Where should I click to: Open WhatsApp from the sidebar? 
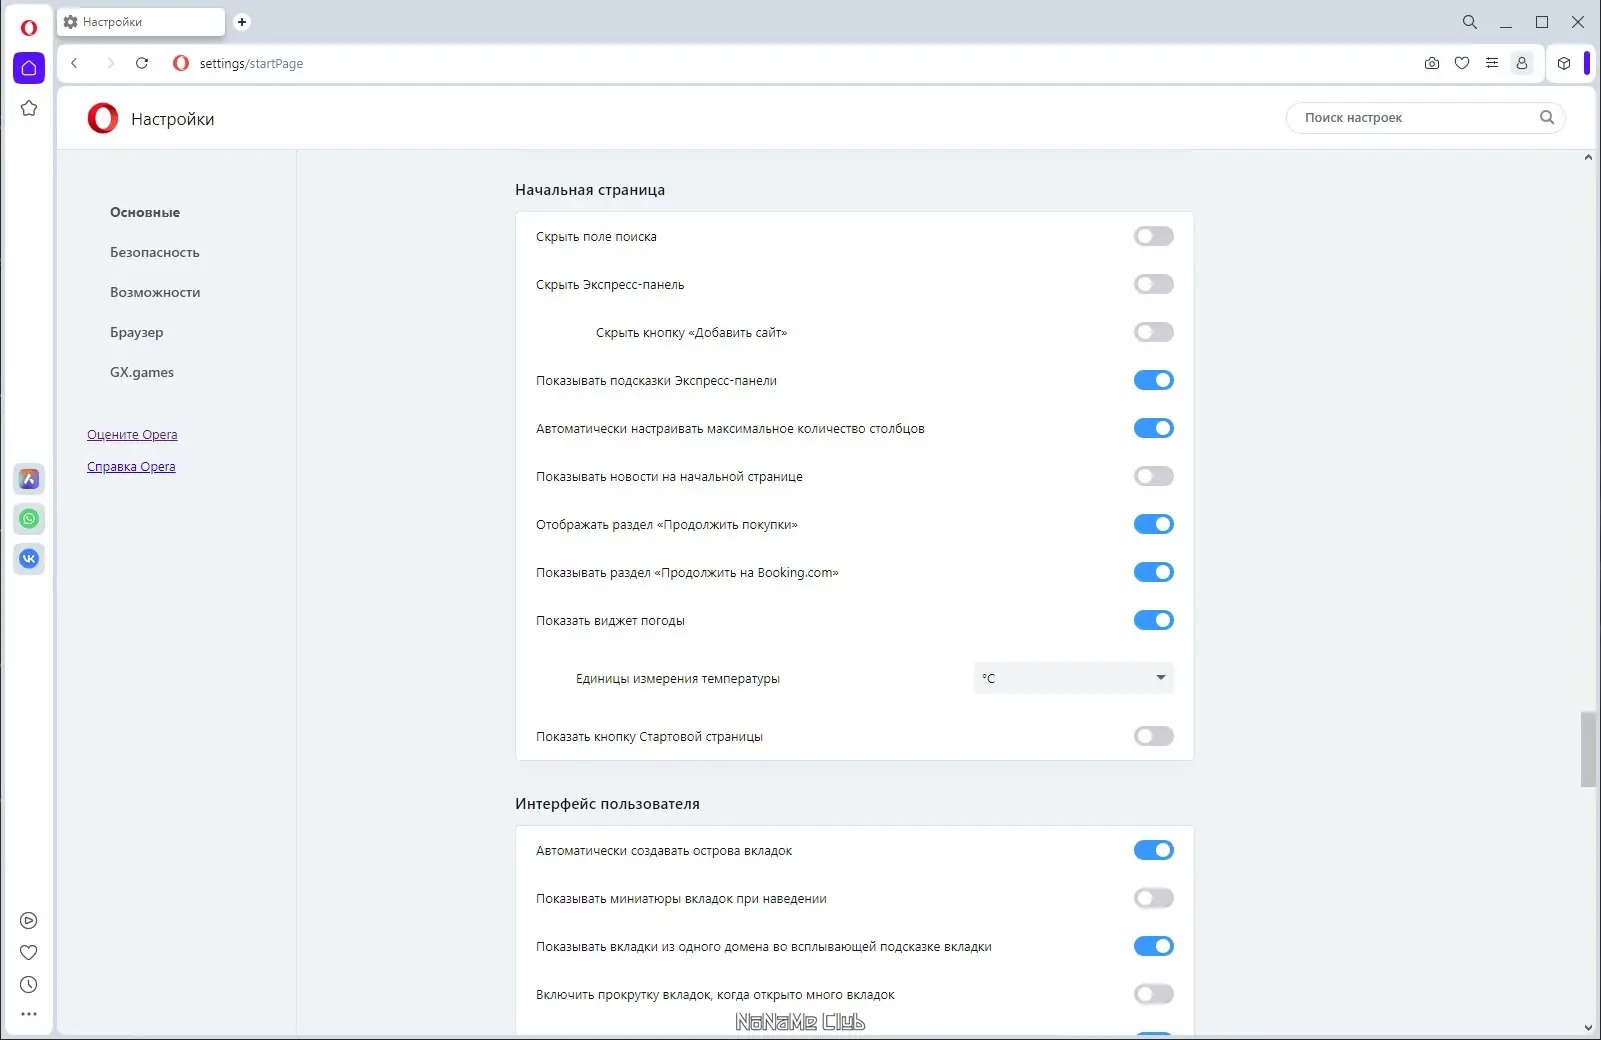click(x=29, y=519)
